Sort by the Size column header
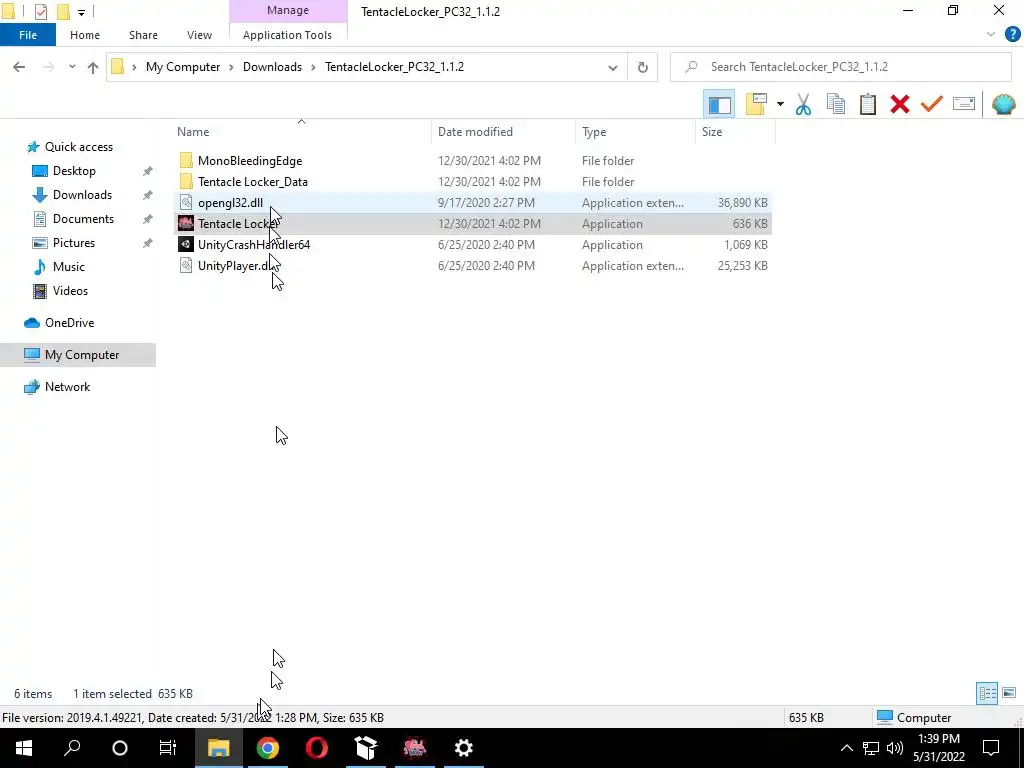 (712, 132)
